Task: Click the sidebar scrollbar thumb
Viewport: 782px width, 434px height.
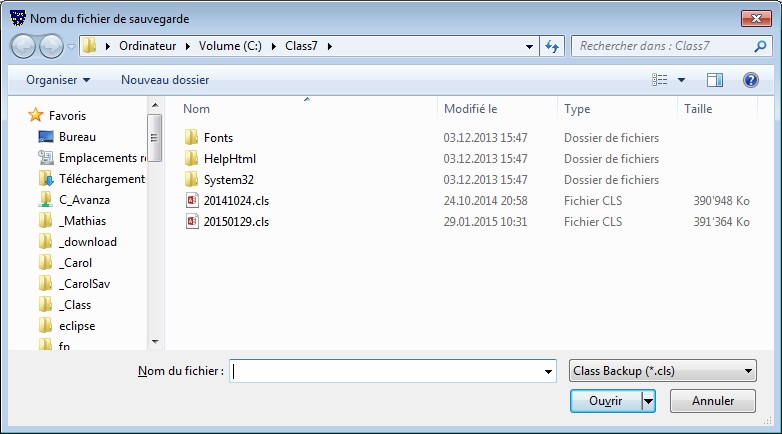Action: 155,138
